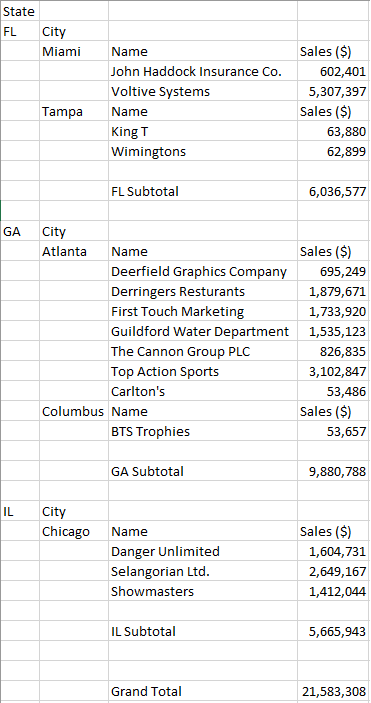Viewport: 371px width, 703px height.
Task: Click the Grand Total label
Action: [x=203, y=691]
